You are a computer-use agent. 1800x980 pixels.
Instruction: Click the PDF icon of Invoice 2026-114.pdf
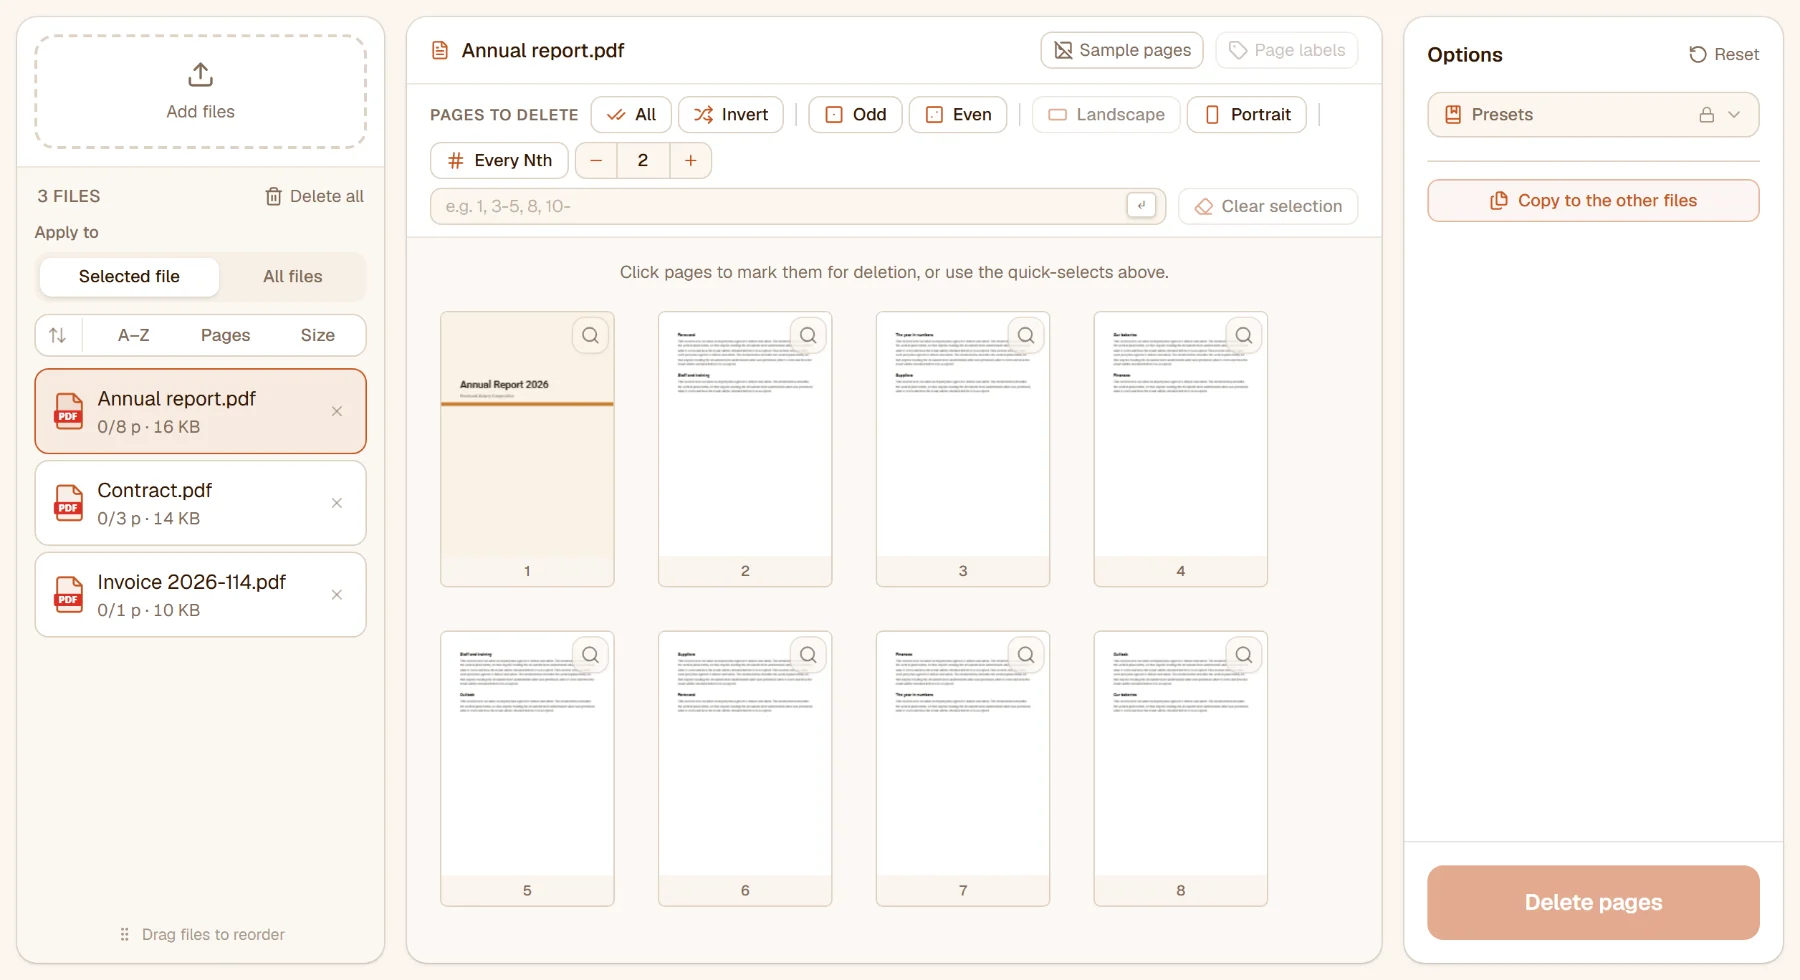click(69, 595)
